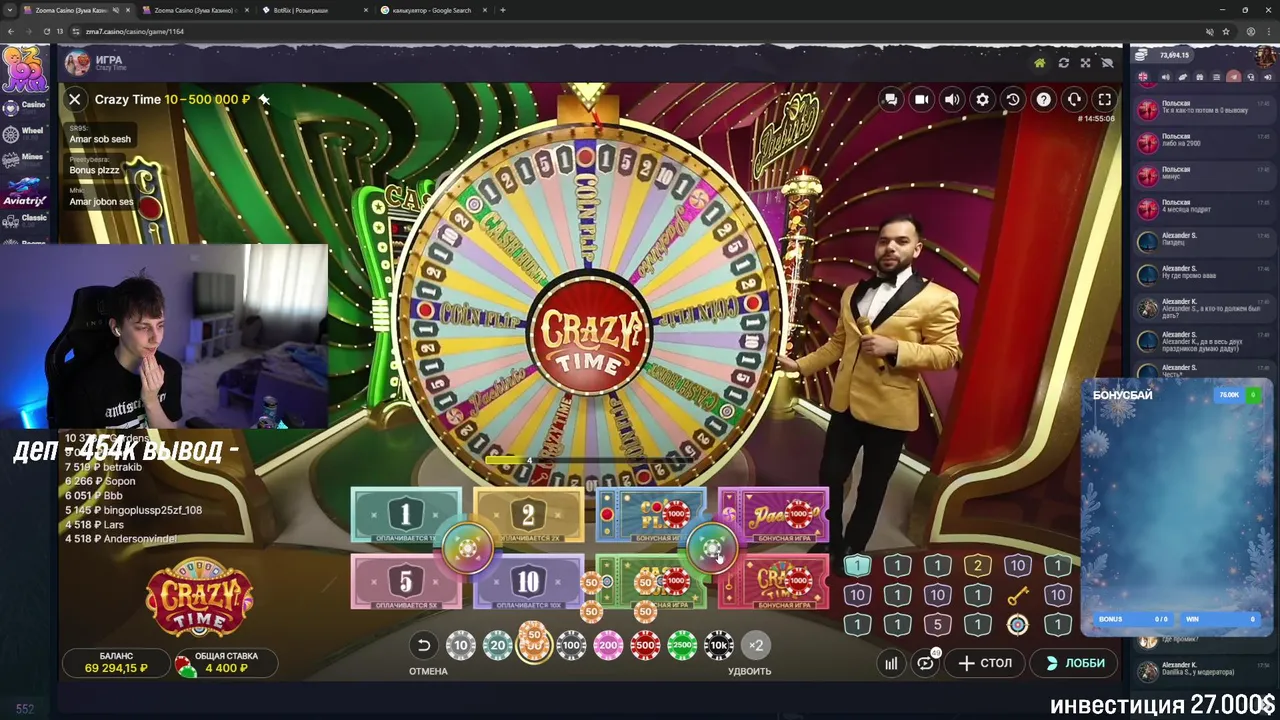Select the 100 chip

click(571, 645)
